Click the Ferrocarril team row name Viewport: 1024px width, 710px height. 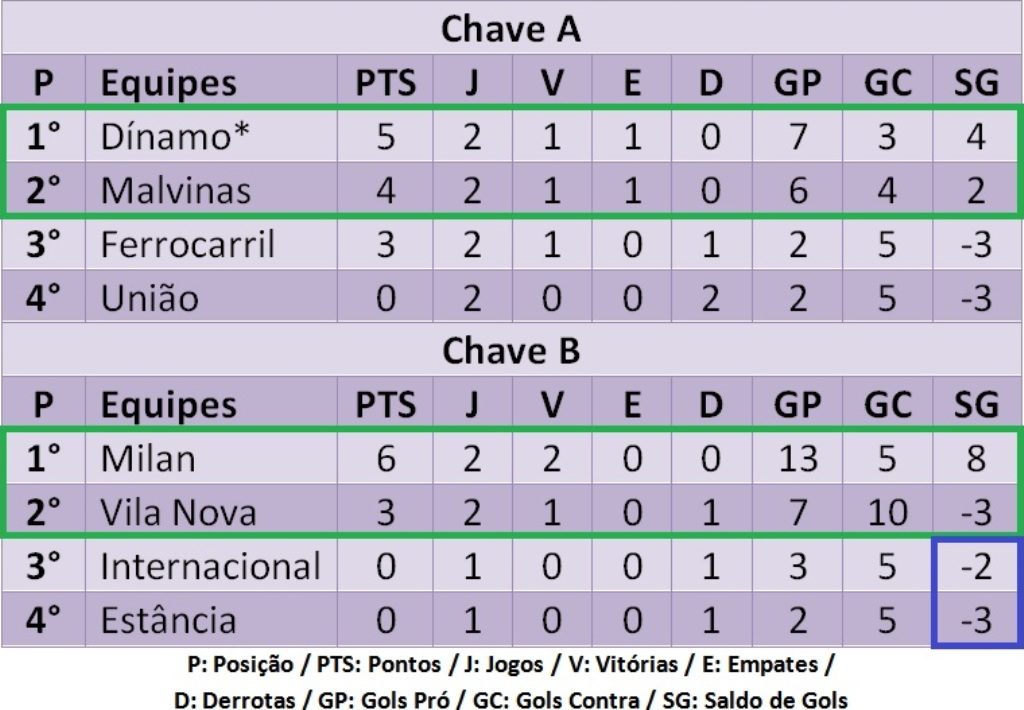187,244
